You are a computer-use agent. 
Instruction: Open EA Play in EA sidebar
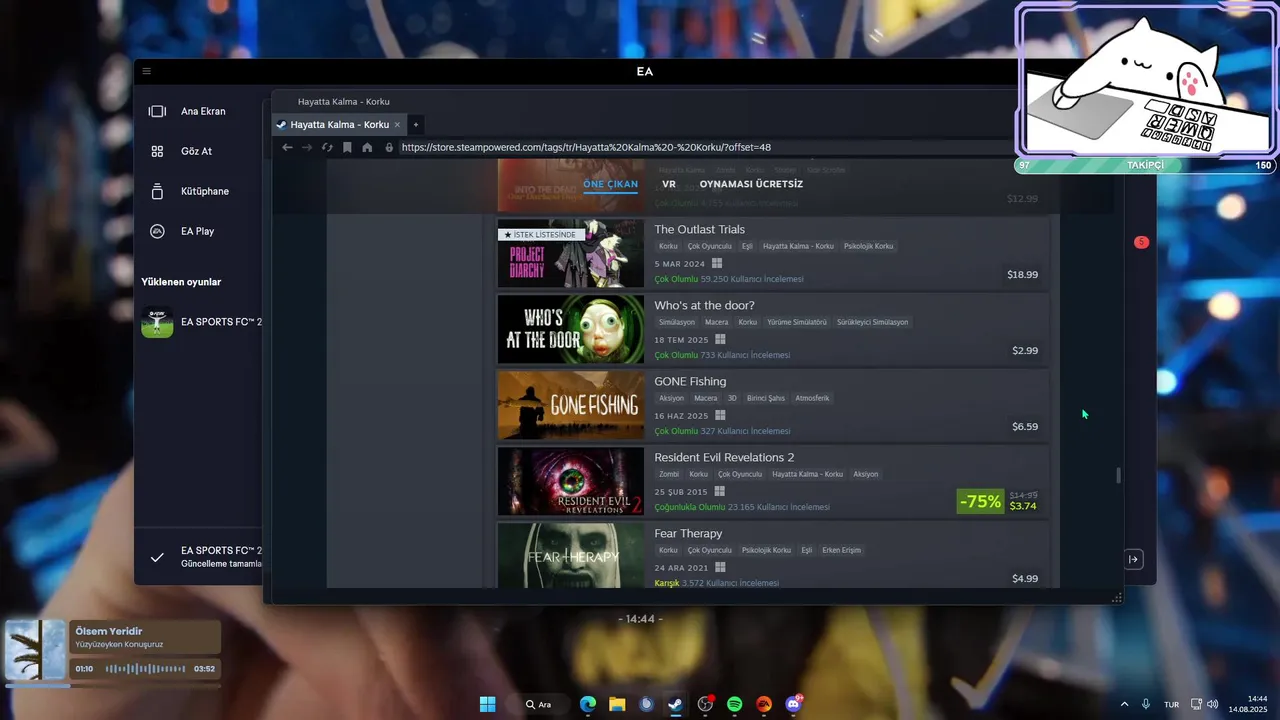pos(197,231)
